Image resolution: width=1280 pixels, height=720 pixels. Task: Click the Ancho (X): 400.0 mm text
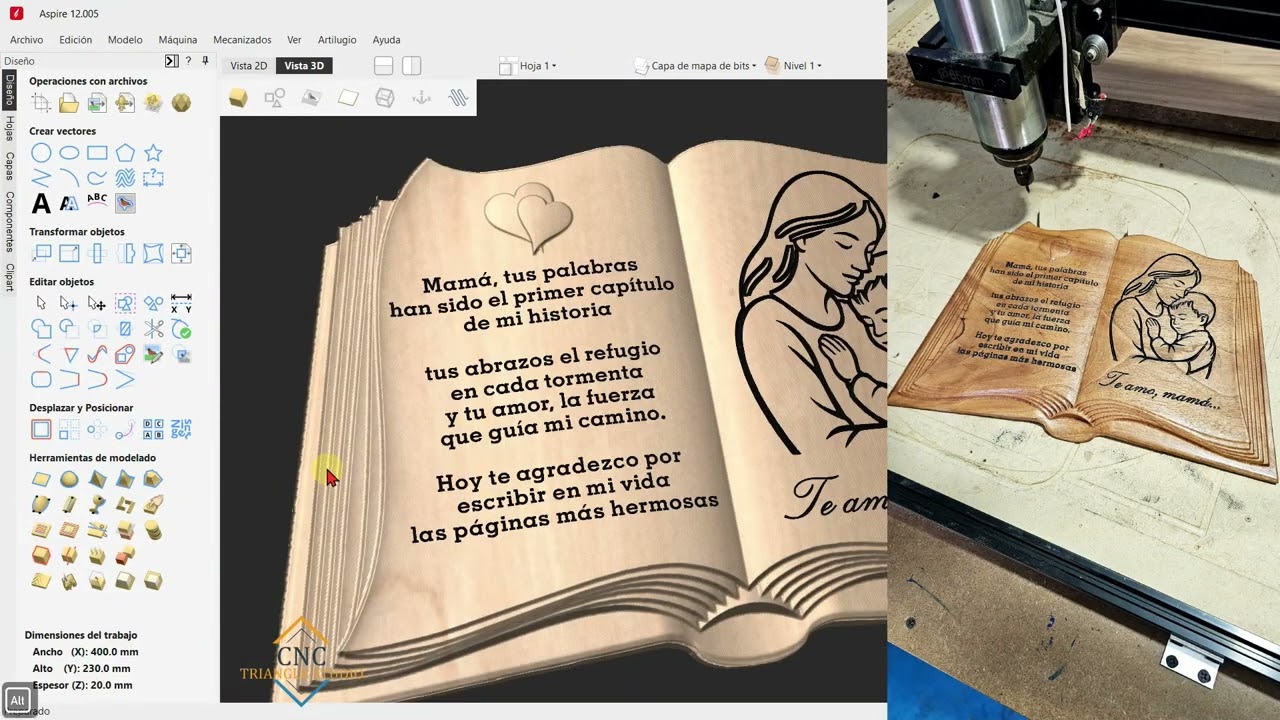[x=86, y=652]
